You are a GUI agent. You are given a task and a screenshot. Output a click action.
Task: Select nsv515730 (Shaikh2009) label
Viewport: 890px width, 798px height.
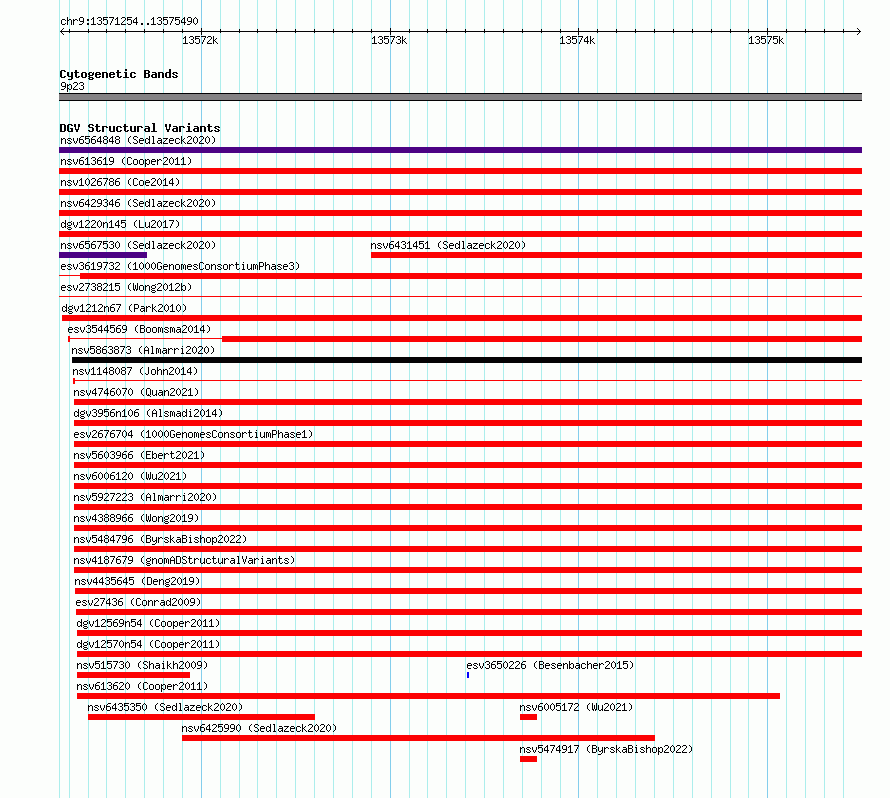pyautogui.click(x=142, y=665)
